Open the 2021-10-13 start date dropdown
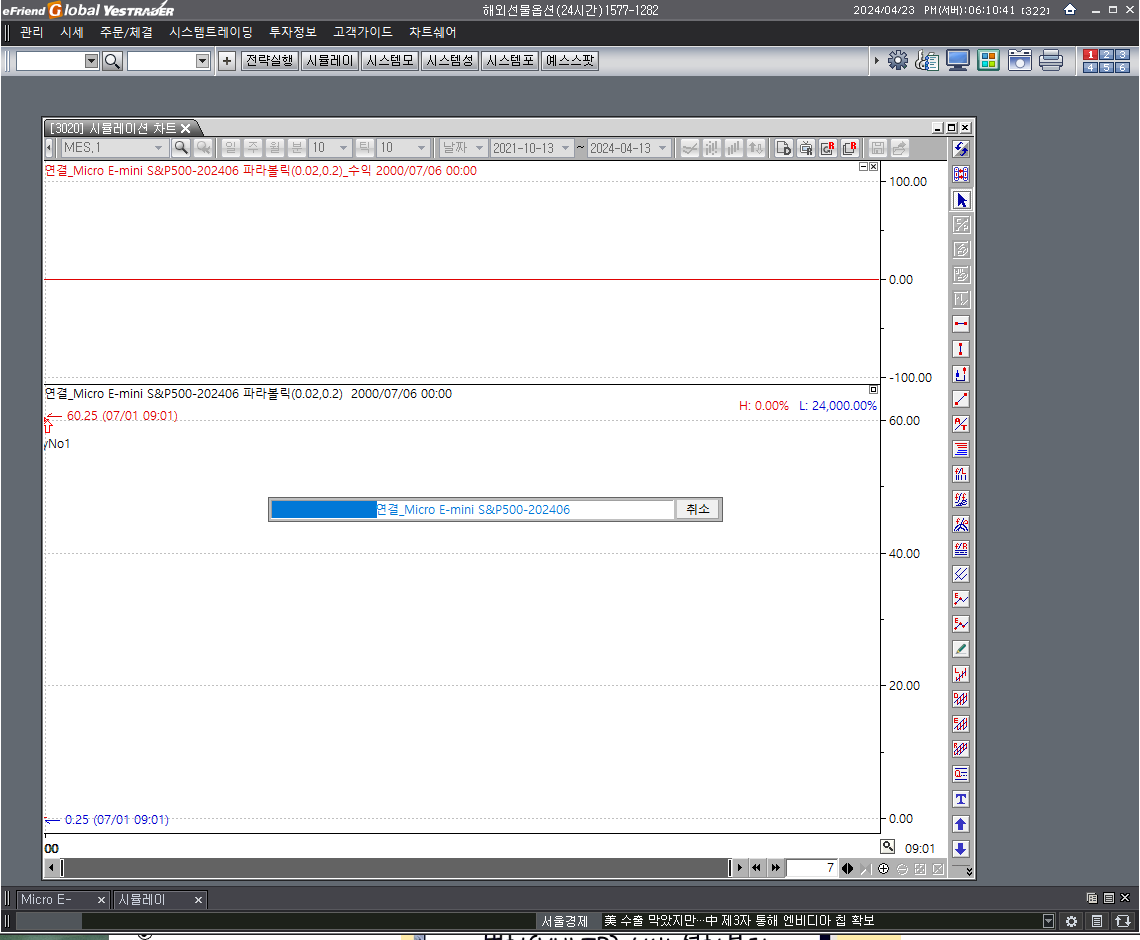 click(x=566, y=148)
